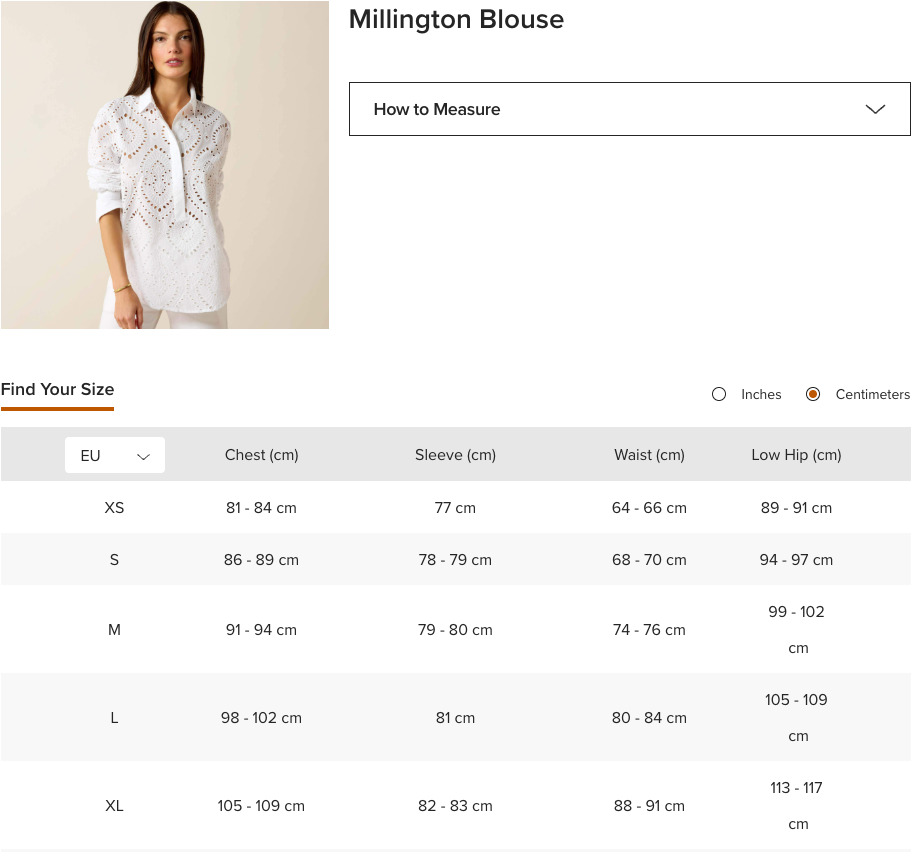Click the 81 - 84 cm chest value
The height and width of the screenshot is (852, 915).
tap(261, 508)
